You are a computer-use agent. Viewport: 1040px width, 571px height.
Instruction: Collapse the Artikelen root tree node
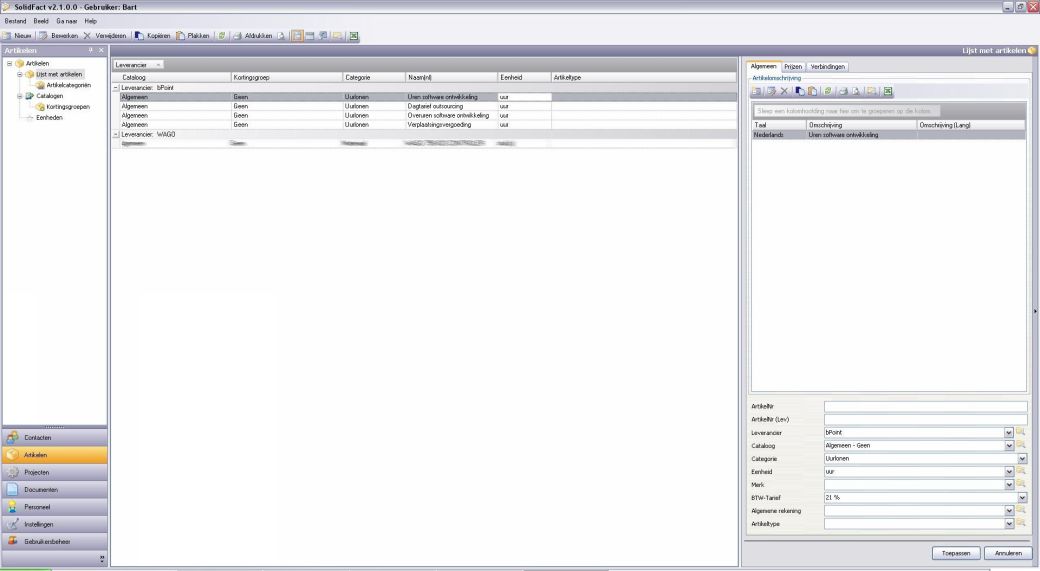click(x=9, y=64)
